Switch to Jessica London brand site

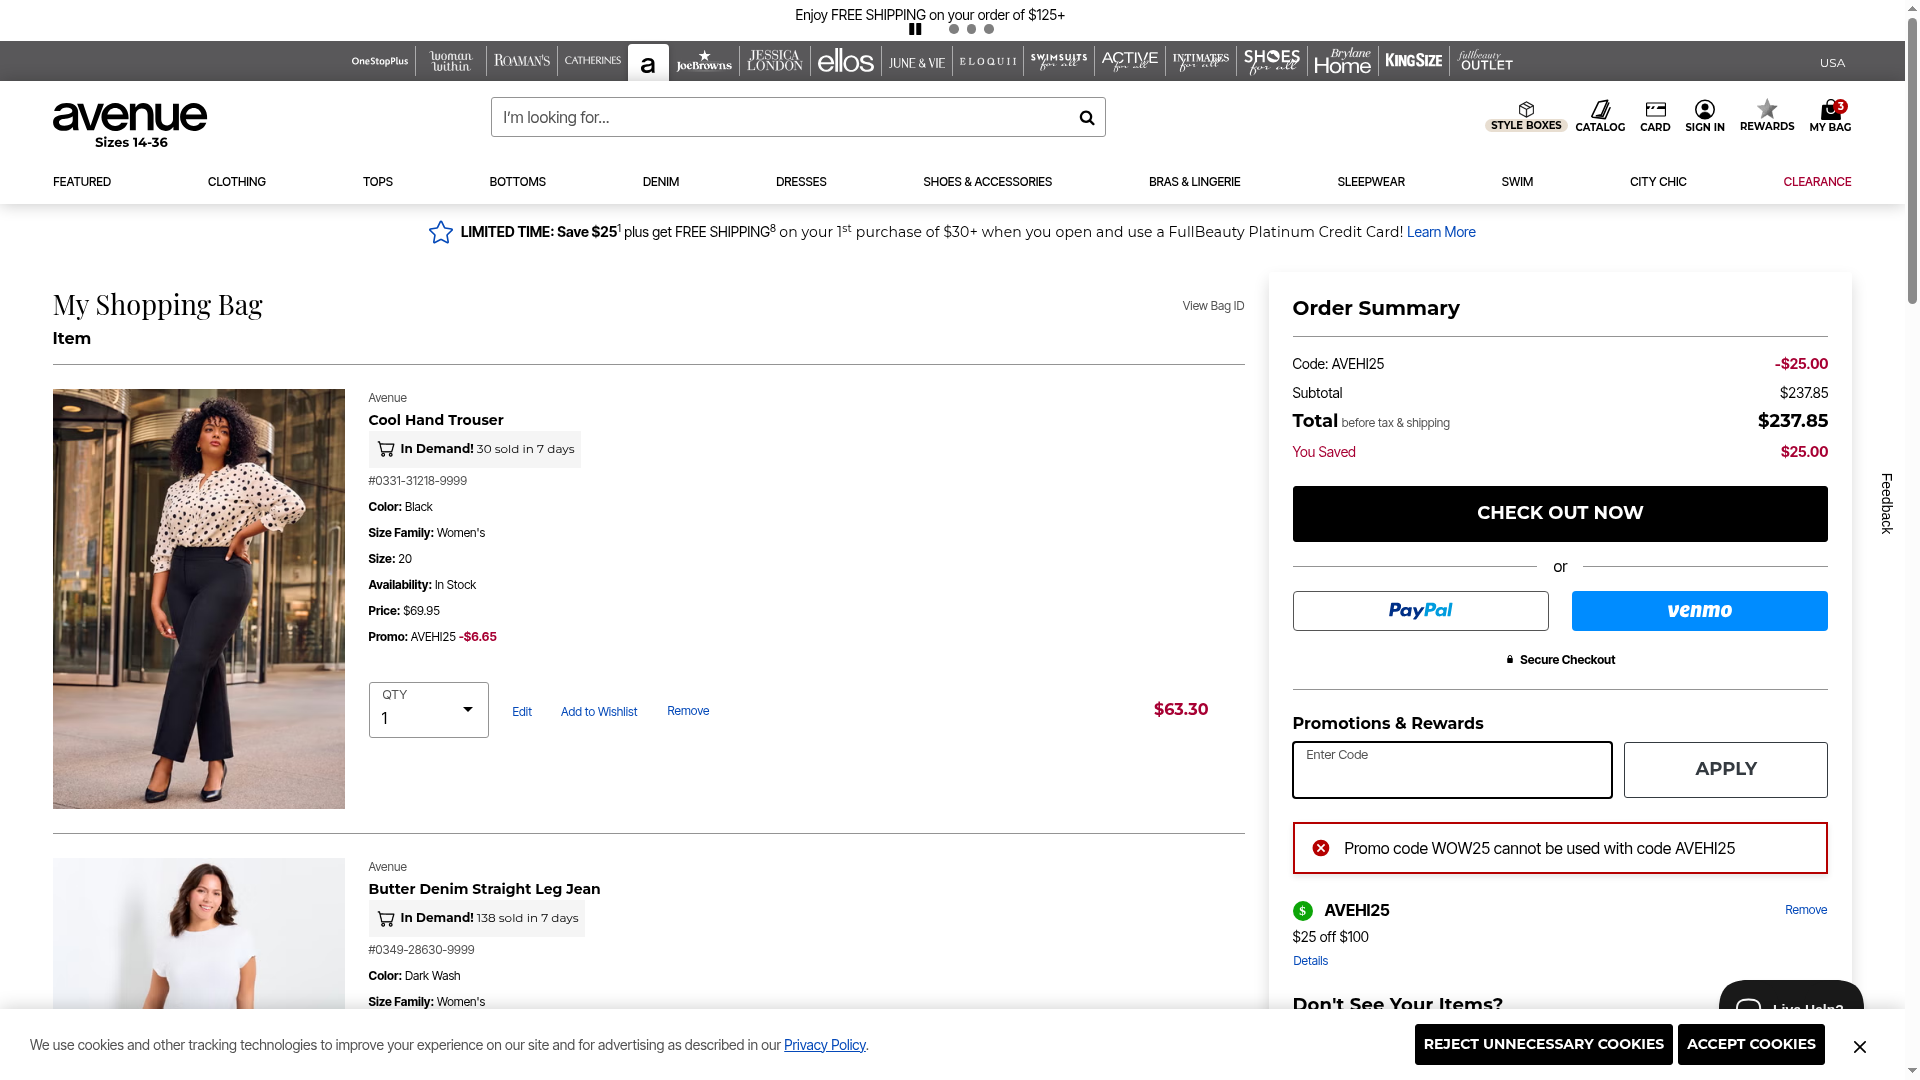tap(775, 61)
